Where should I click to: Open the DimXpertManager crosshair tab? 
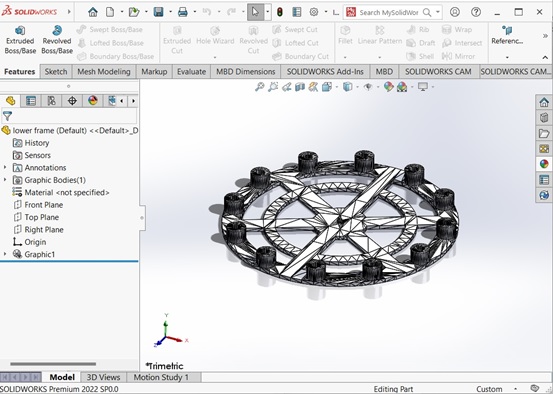coord(72,101)
